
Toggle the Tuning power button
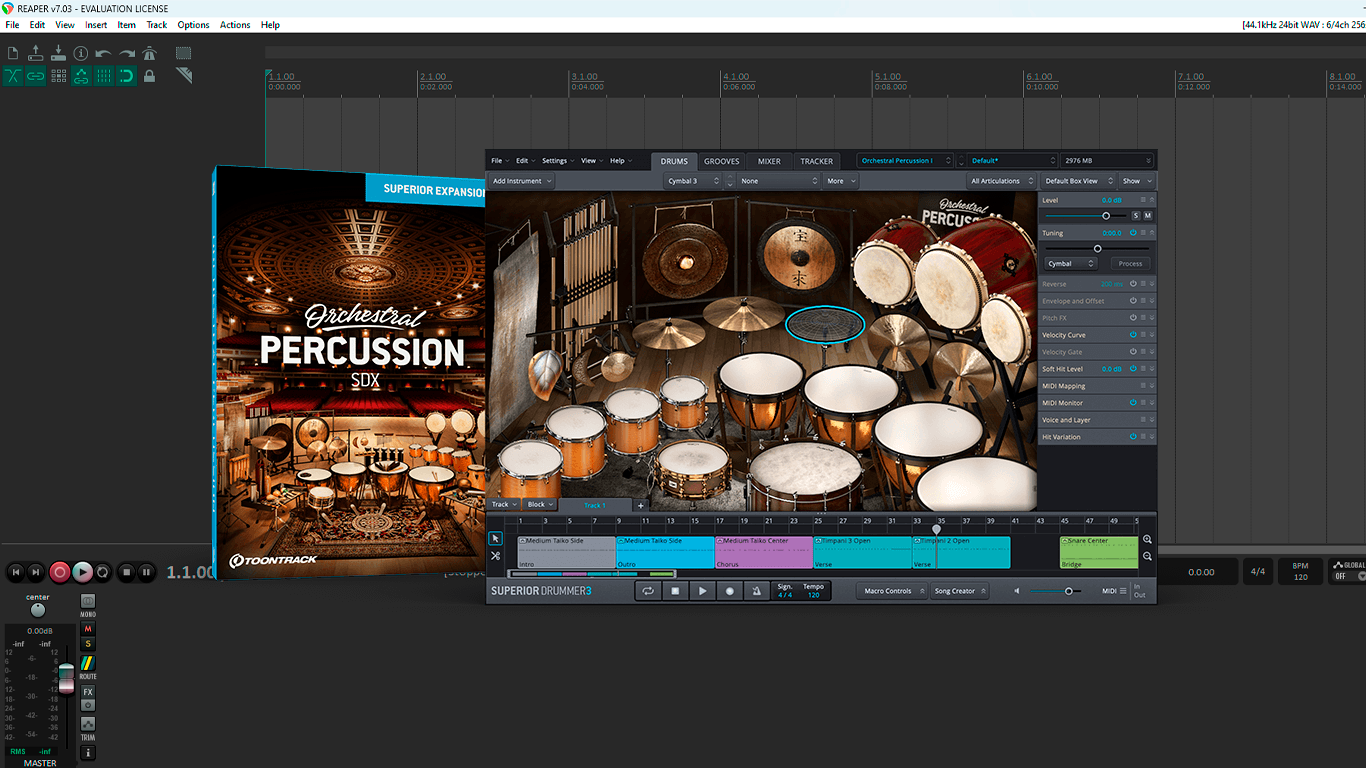pyautogui.click(x=1133, y=233)
